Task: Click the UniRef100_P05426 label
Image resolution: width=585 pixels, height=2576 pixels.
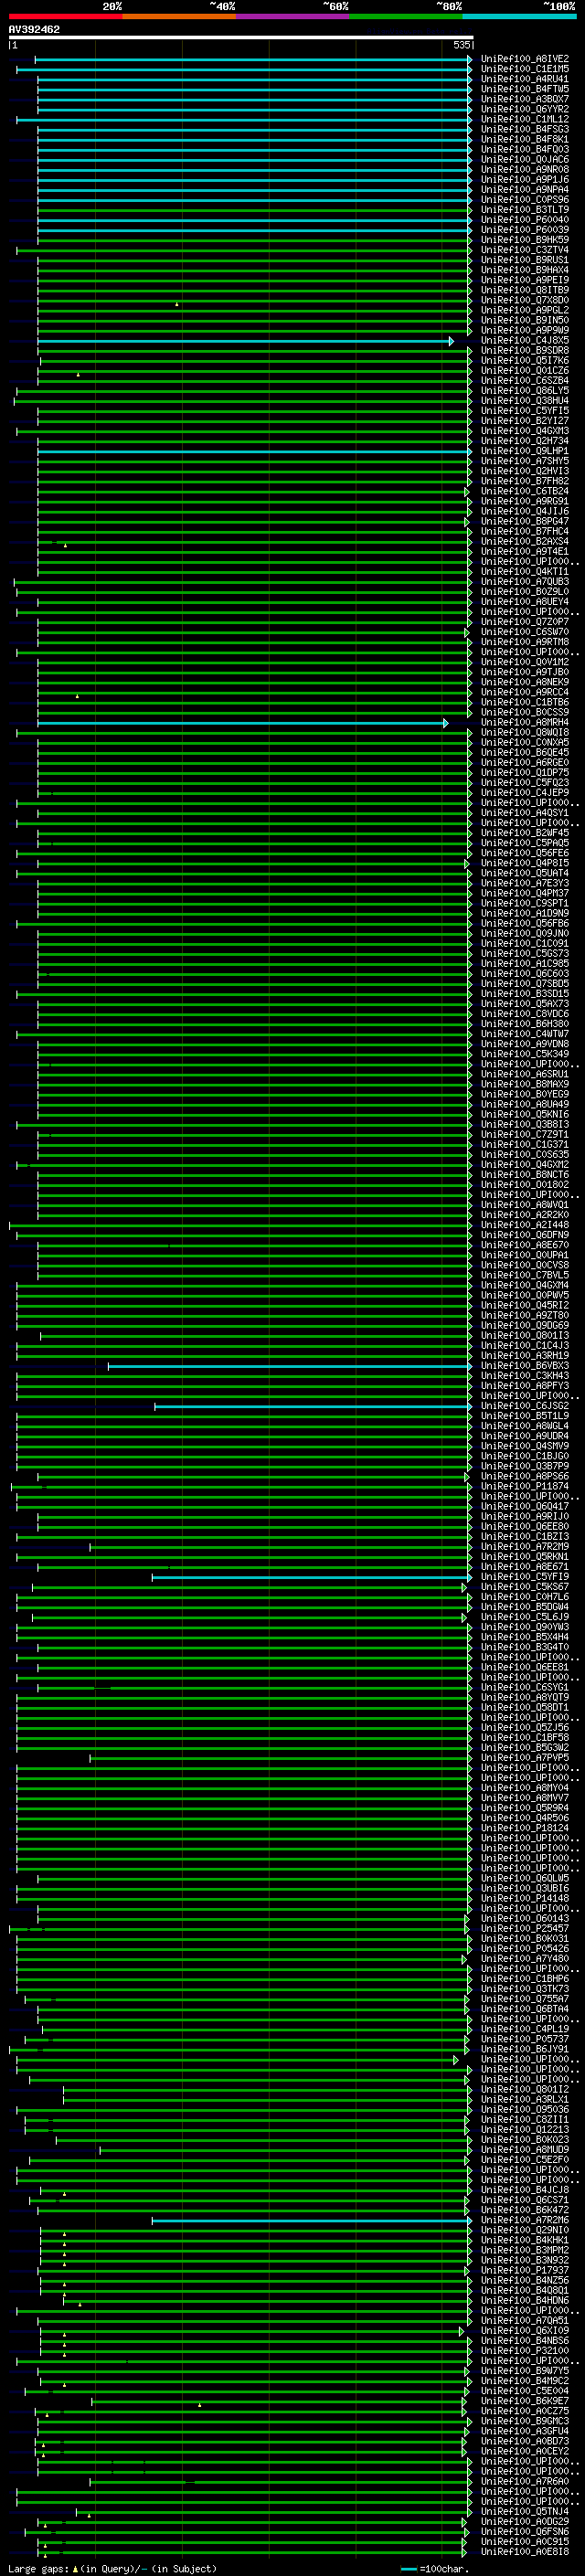Action: click(x=525, y=1948)
